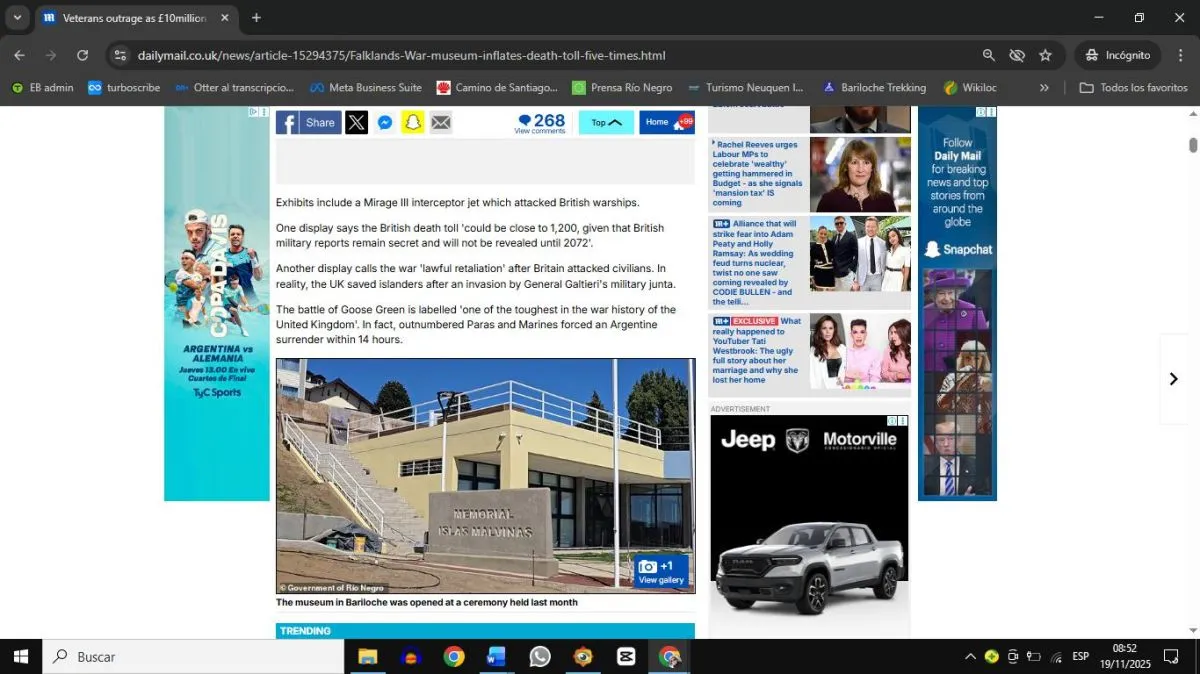Open Chrome three-dot menu
1200x674 pixels.
[x=1181, y=55]
